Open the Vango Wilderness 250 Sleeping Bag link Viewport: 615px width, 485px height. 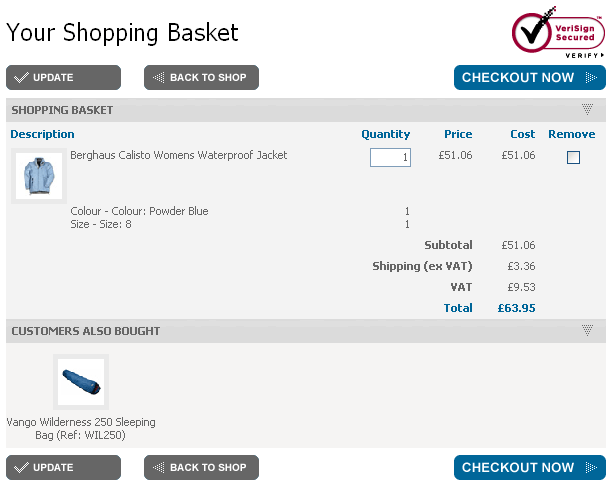pyautogui.click(x=80, y=428)
